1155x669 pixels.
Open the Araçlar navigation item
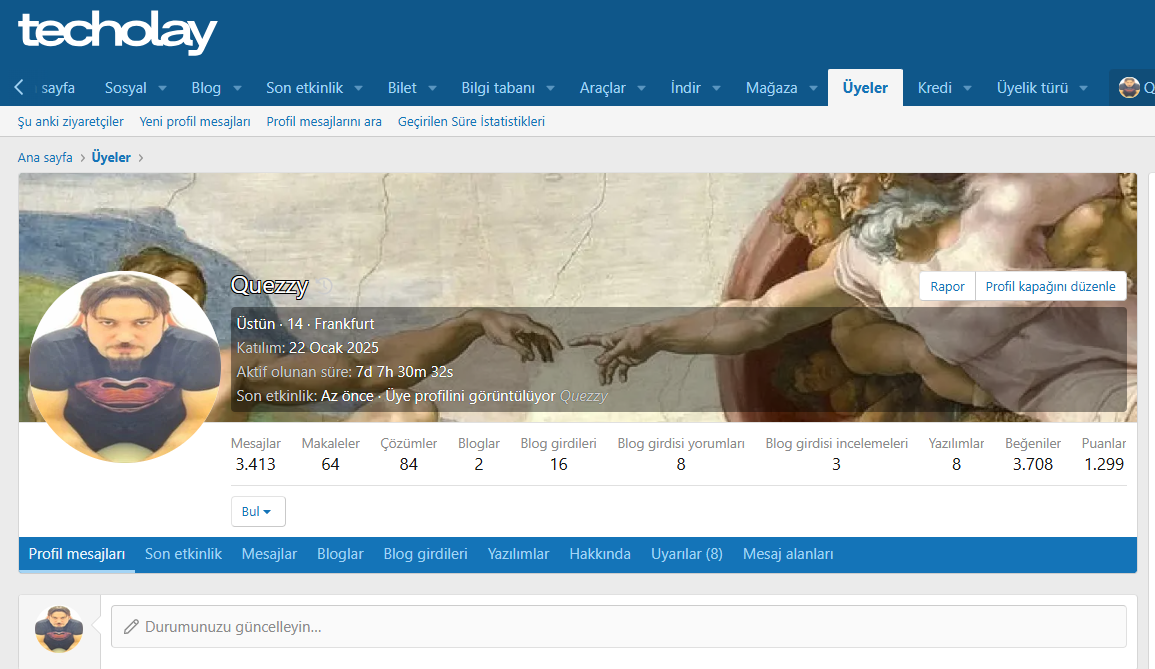pyautogui.click(x=603, y=88)
